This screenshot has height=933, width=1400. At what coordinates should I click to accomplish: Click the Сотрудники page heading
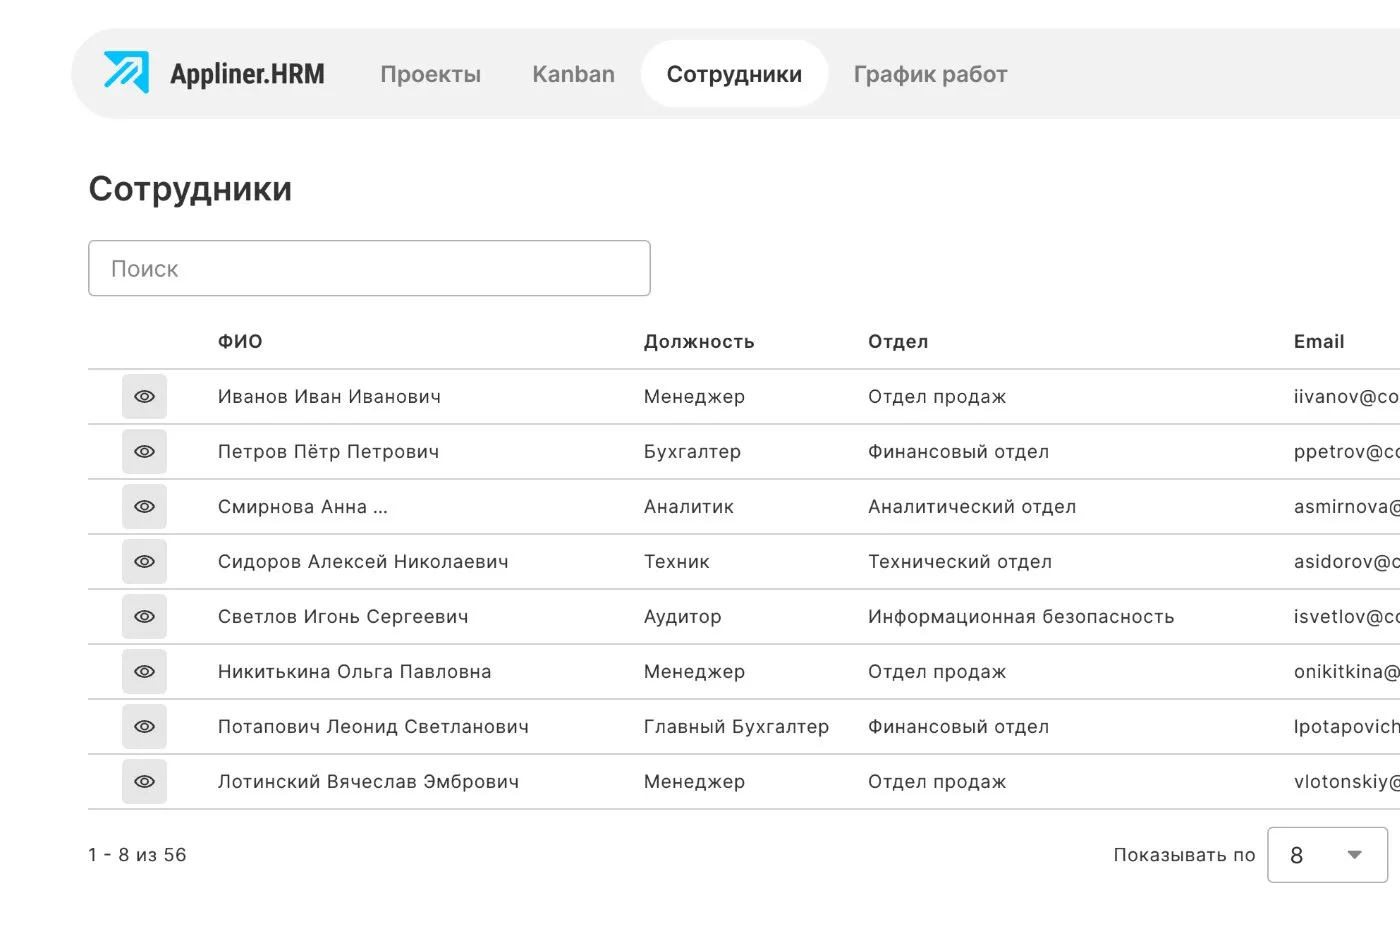click(x=190, y=189)
